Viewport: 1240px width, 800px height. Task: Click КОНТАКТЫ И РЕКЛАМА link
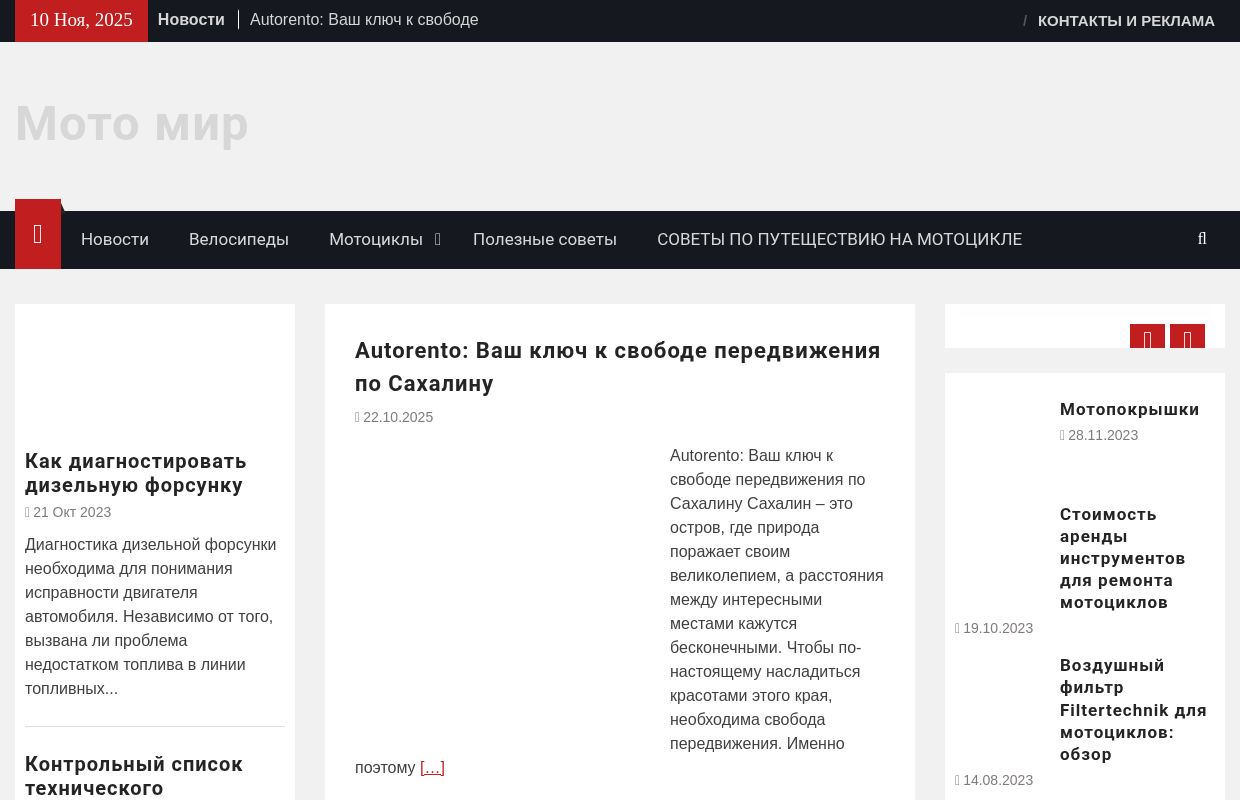(1126, 21)
